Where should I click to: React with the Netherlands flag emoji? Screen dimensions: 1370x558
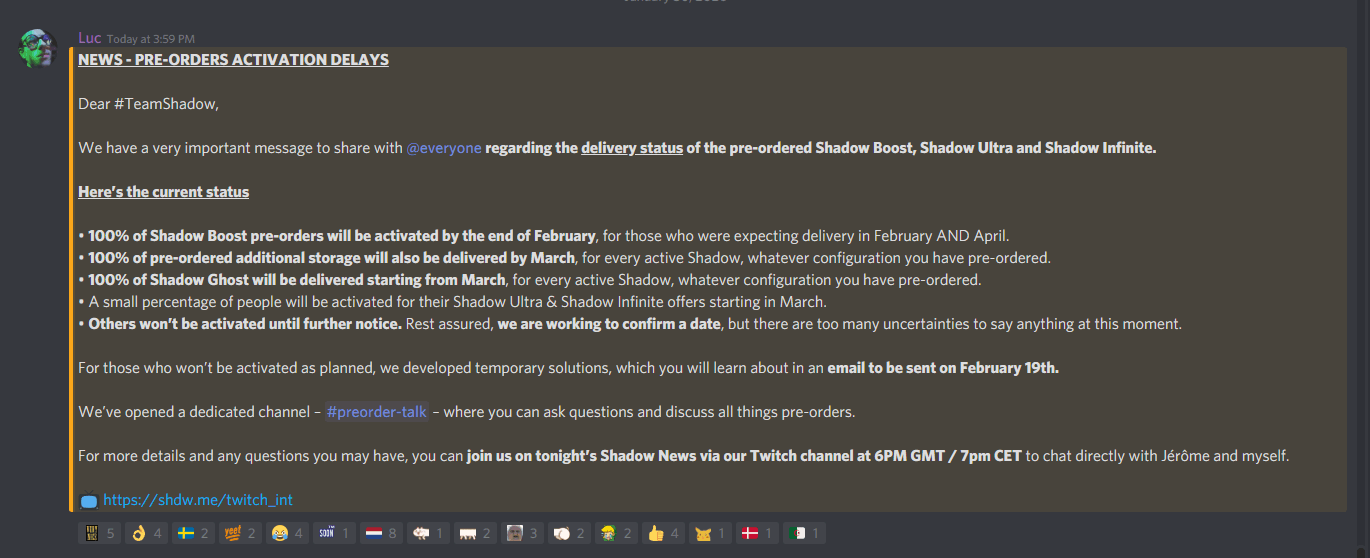pyautogui.click(x=381, y=534)
